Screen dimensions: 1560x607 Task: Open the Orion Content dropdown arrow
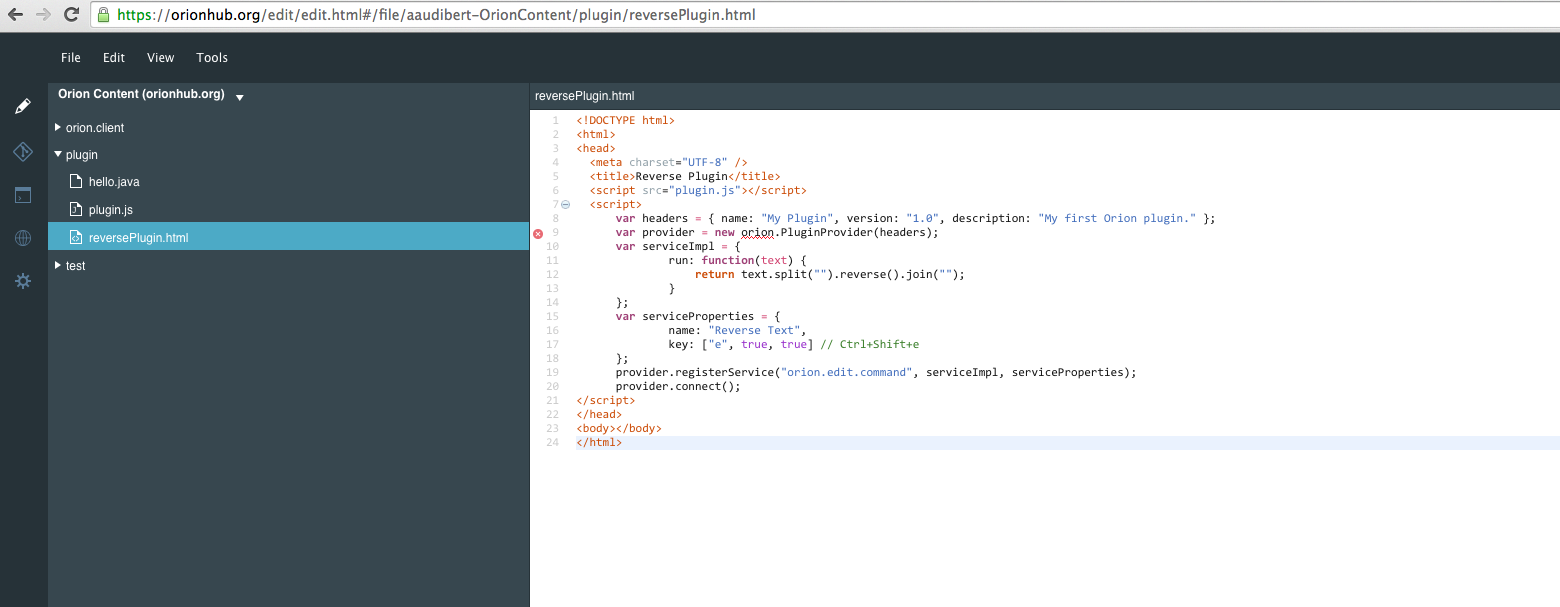click(240, 97)
